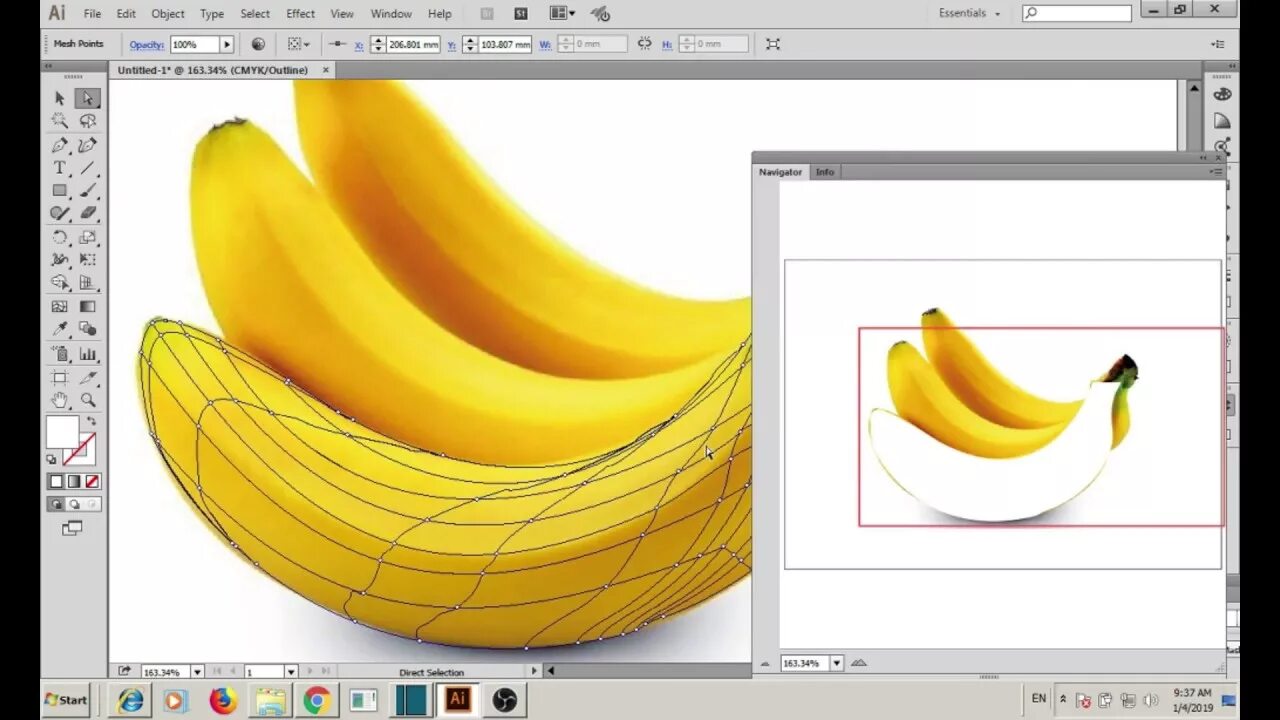1280x720 pixels.
Task: Select the Width tool
Action: tap(60, 260)
